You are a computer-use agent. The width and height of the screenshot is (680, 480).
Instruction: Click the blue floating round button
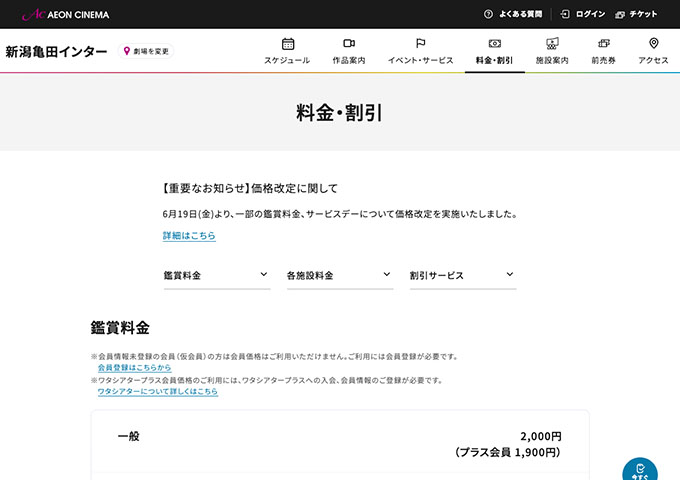tap(640, 469)
